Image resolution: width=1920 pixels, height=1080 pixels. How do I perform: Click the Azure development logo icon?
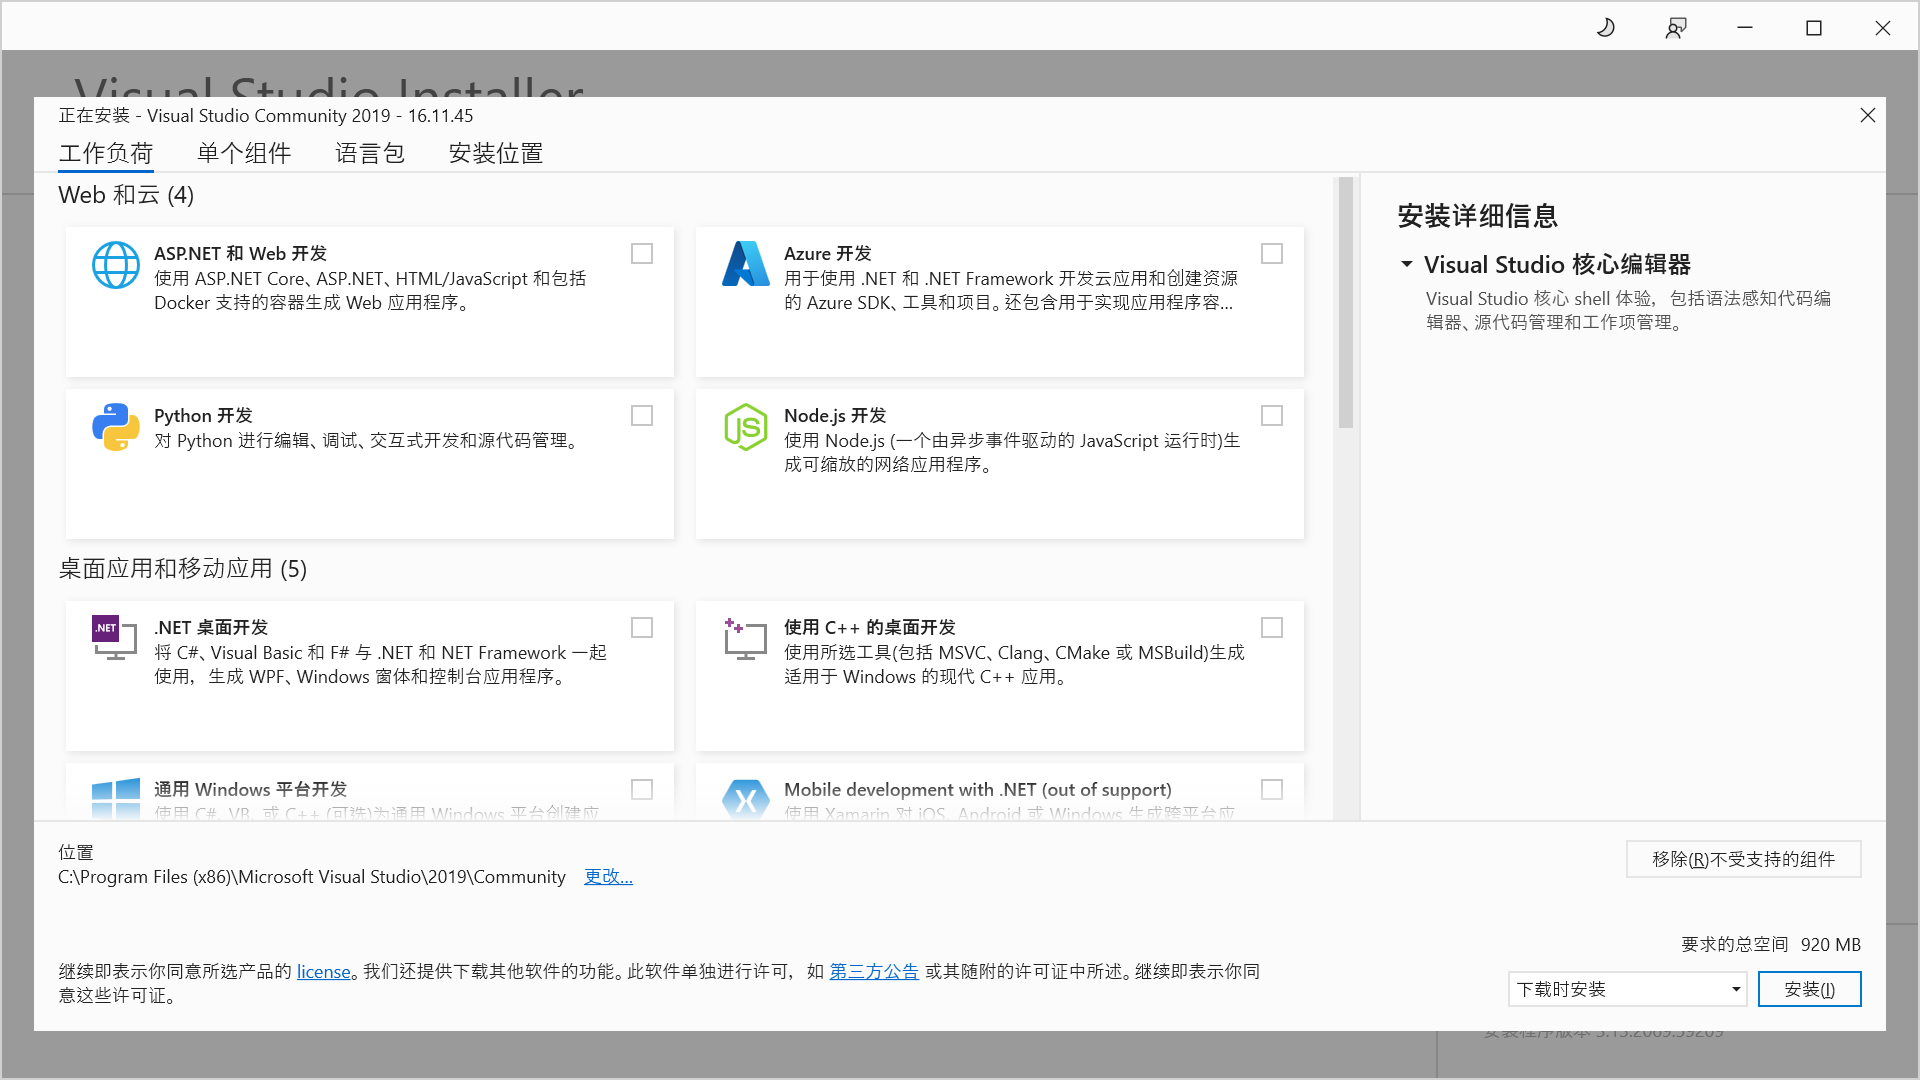click(745, 265)
